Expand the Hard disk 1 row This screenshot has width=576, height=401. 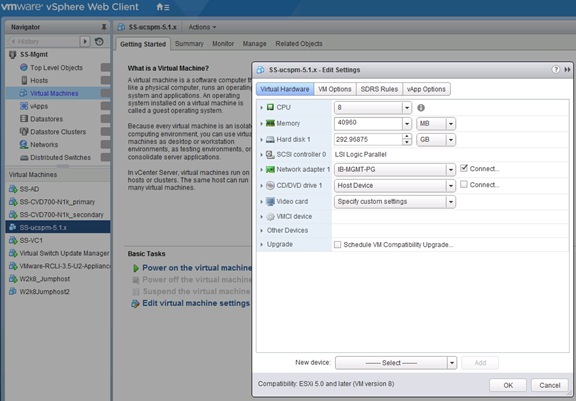pyautogui.click(x=261, y=140)
